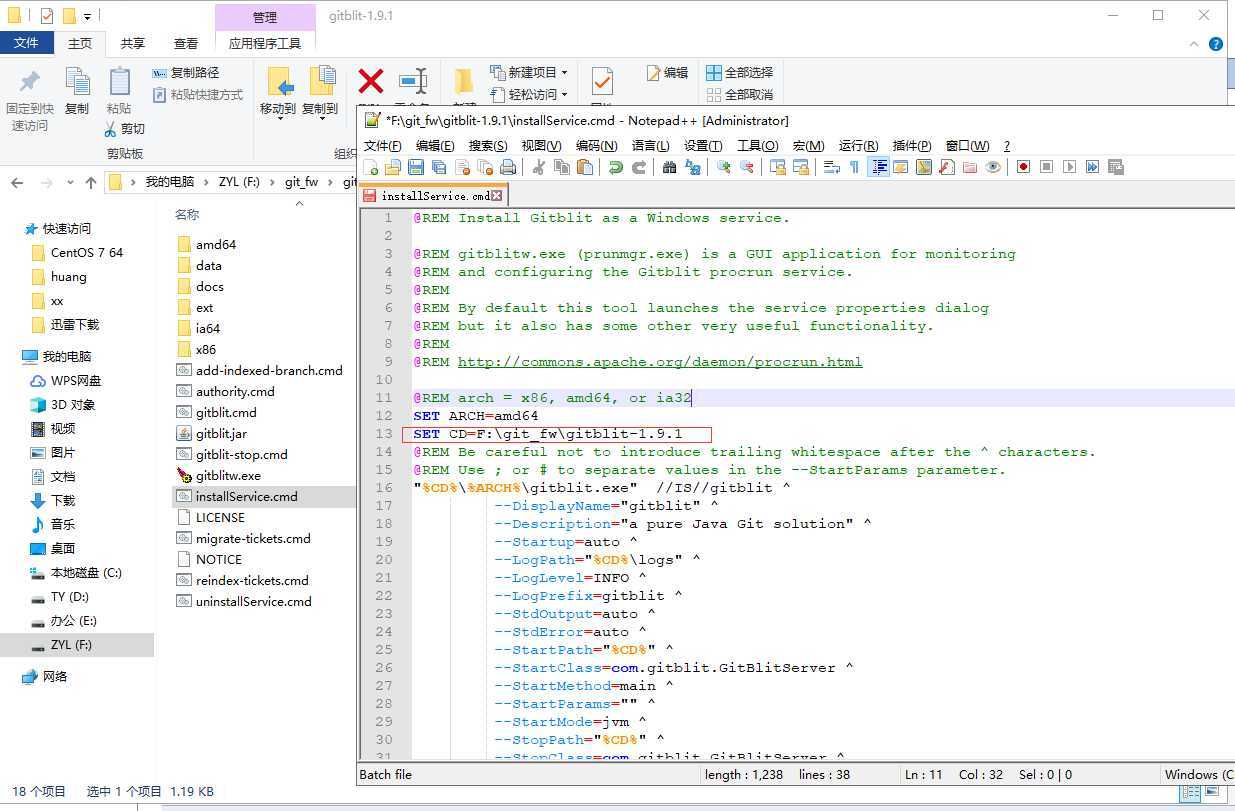Open the Function List panel icon
The height and width of the screenshot is (811, 1235).
pyautogui.click(x=947, y=167)
